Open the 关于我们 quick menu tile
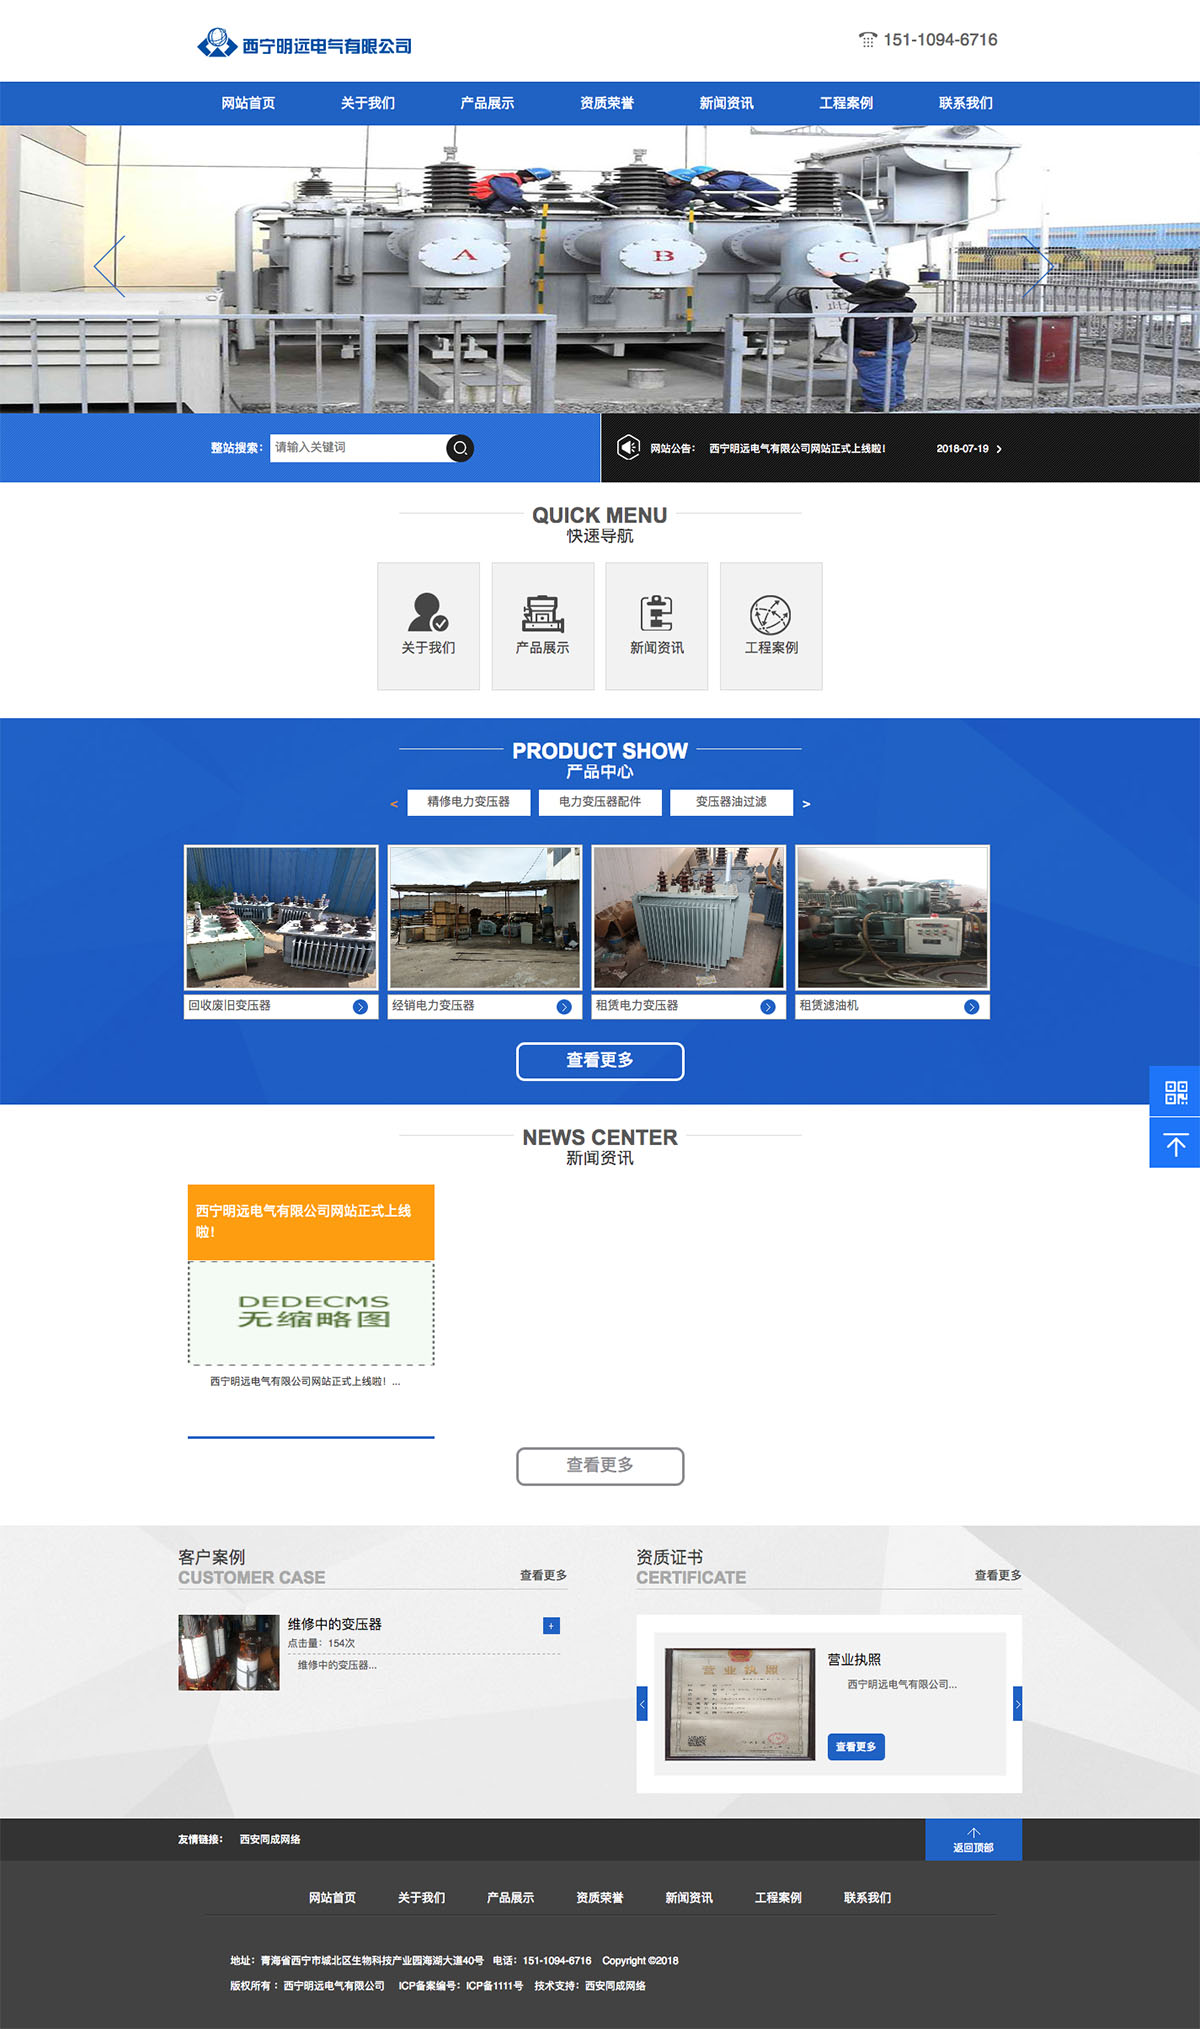Image resolution: width=1200 pixels, height=2029 pixels. [x=428, y=626]
